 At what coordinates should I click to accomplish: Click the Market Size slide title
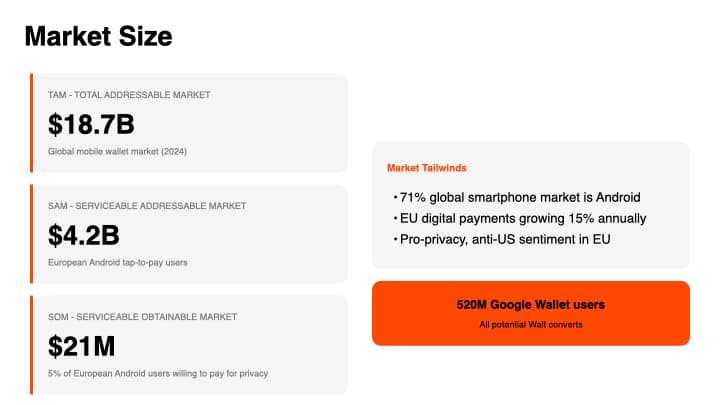tap(98, 37)
